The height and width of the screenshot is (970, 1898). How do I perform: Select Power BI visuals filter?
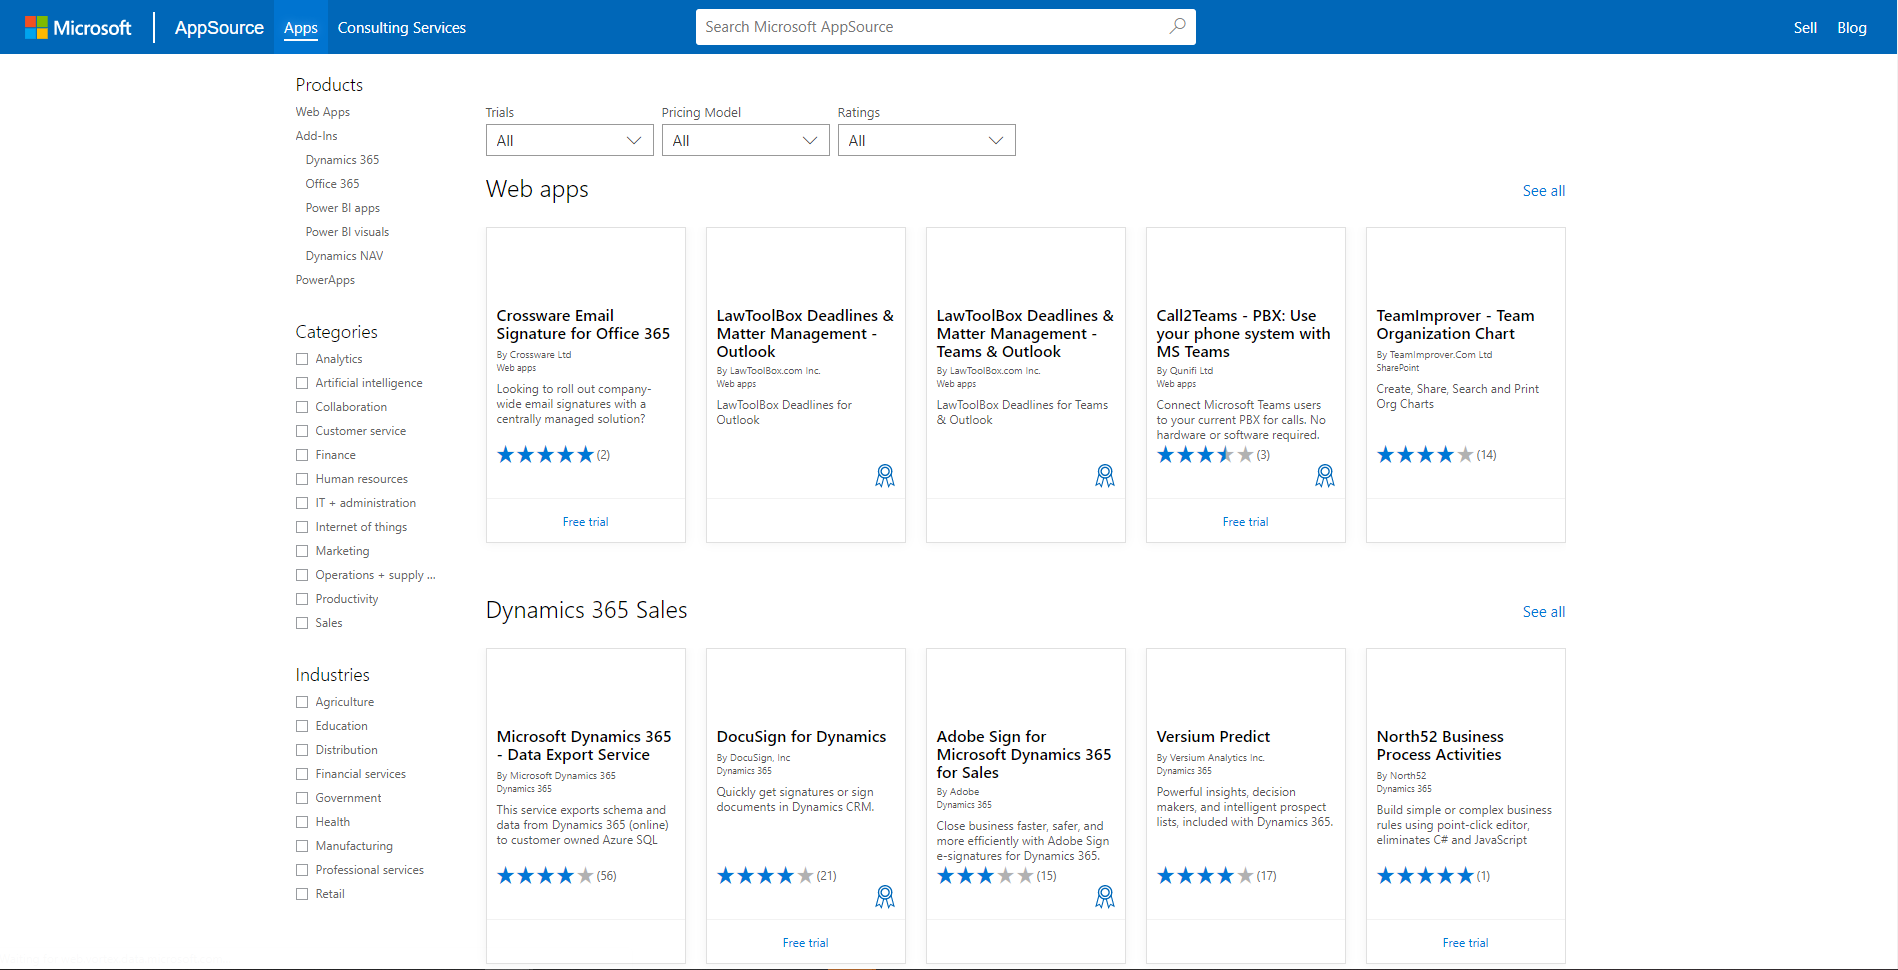[348, 232]
